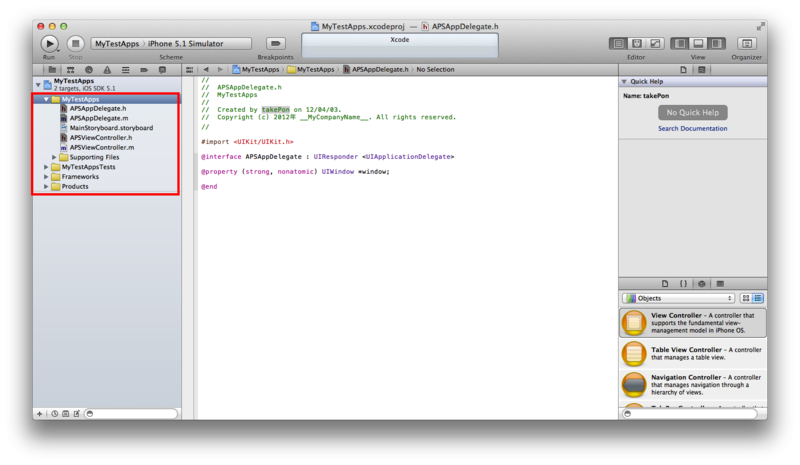The width and height of the screenshot is (800, 465).
Task: Click the takePon author name in code
Action: pyautogui.click(x=276, y=110)
